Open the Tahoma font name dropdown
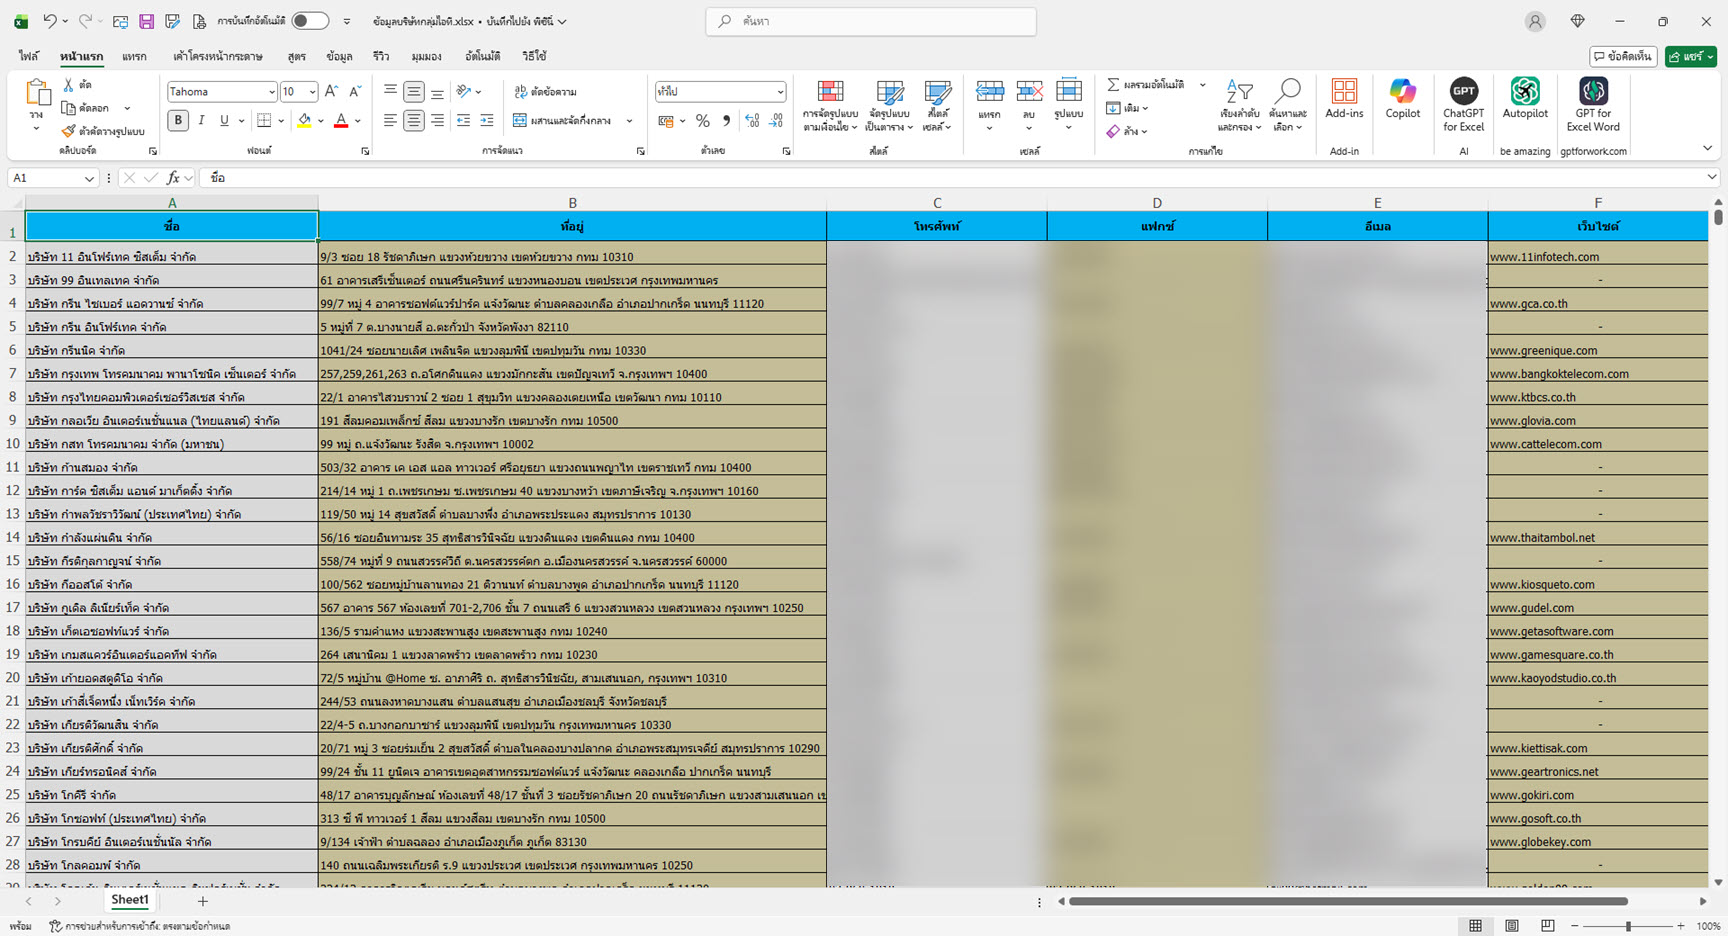Viewport: 1728px width, 936px height. 271,92
